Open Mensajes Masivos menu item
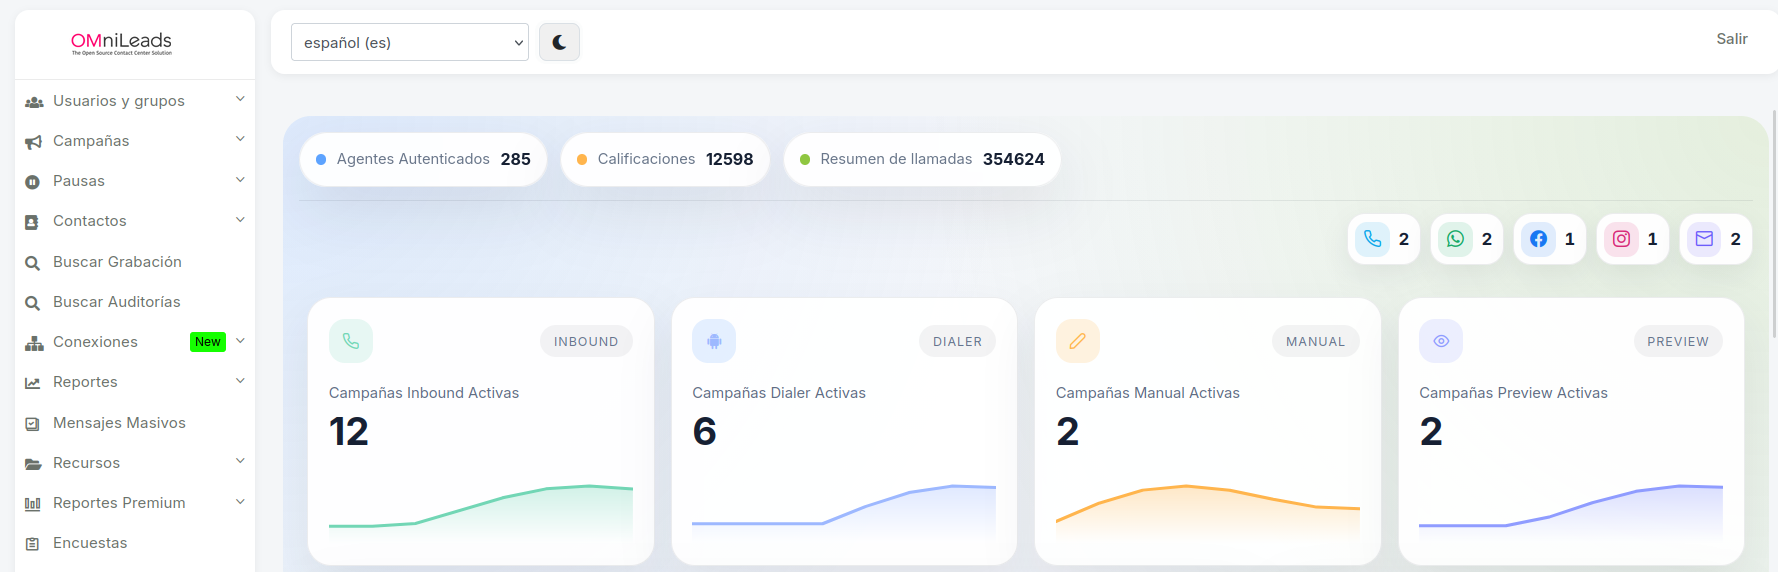This screenshot has height=572, width=1778. (135, 423)
